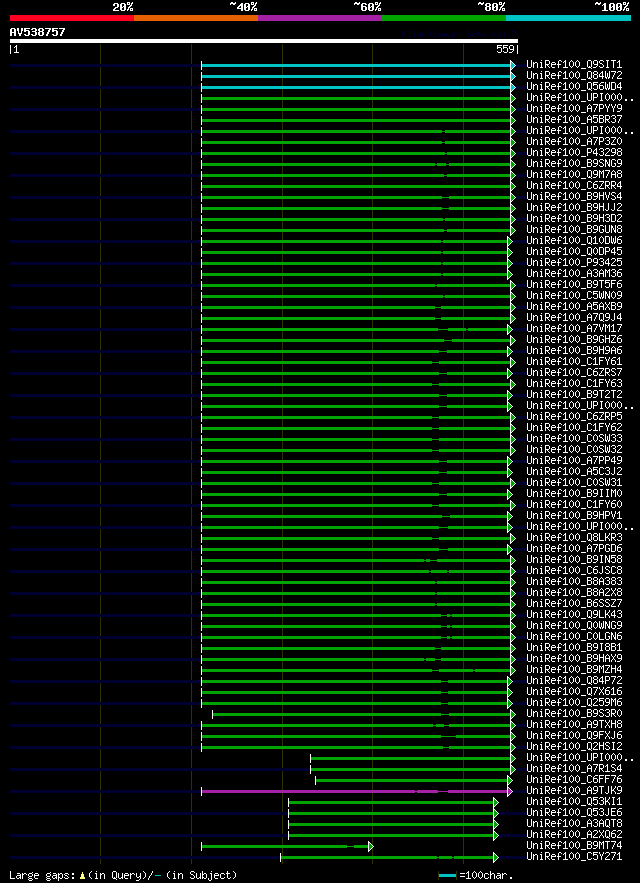Click the yellow large-gap marker in the legend
Screen dimensions: 640x883
(82, 876)
